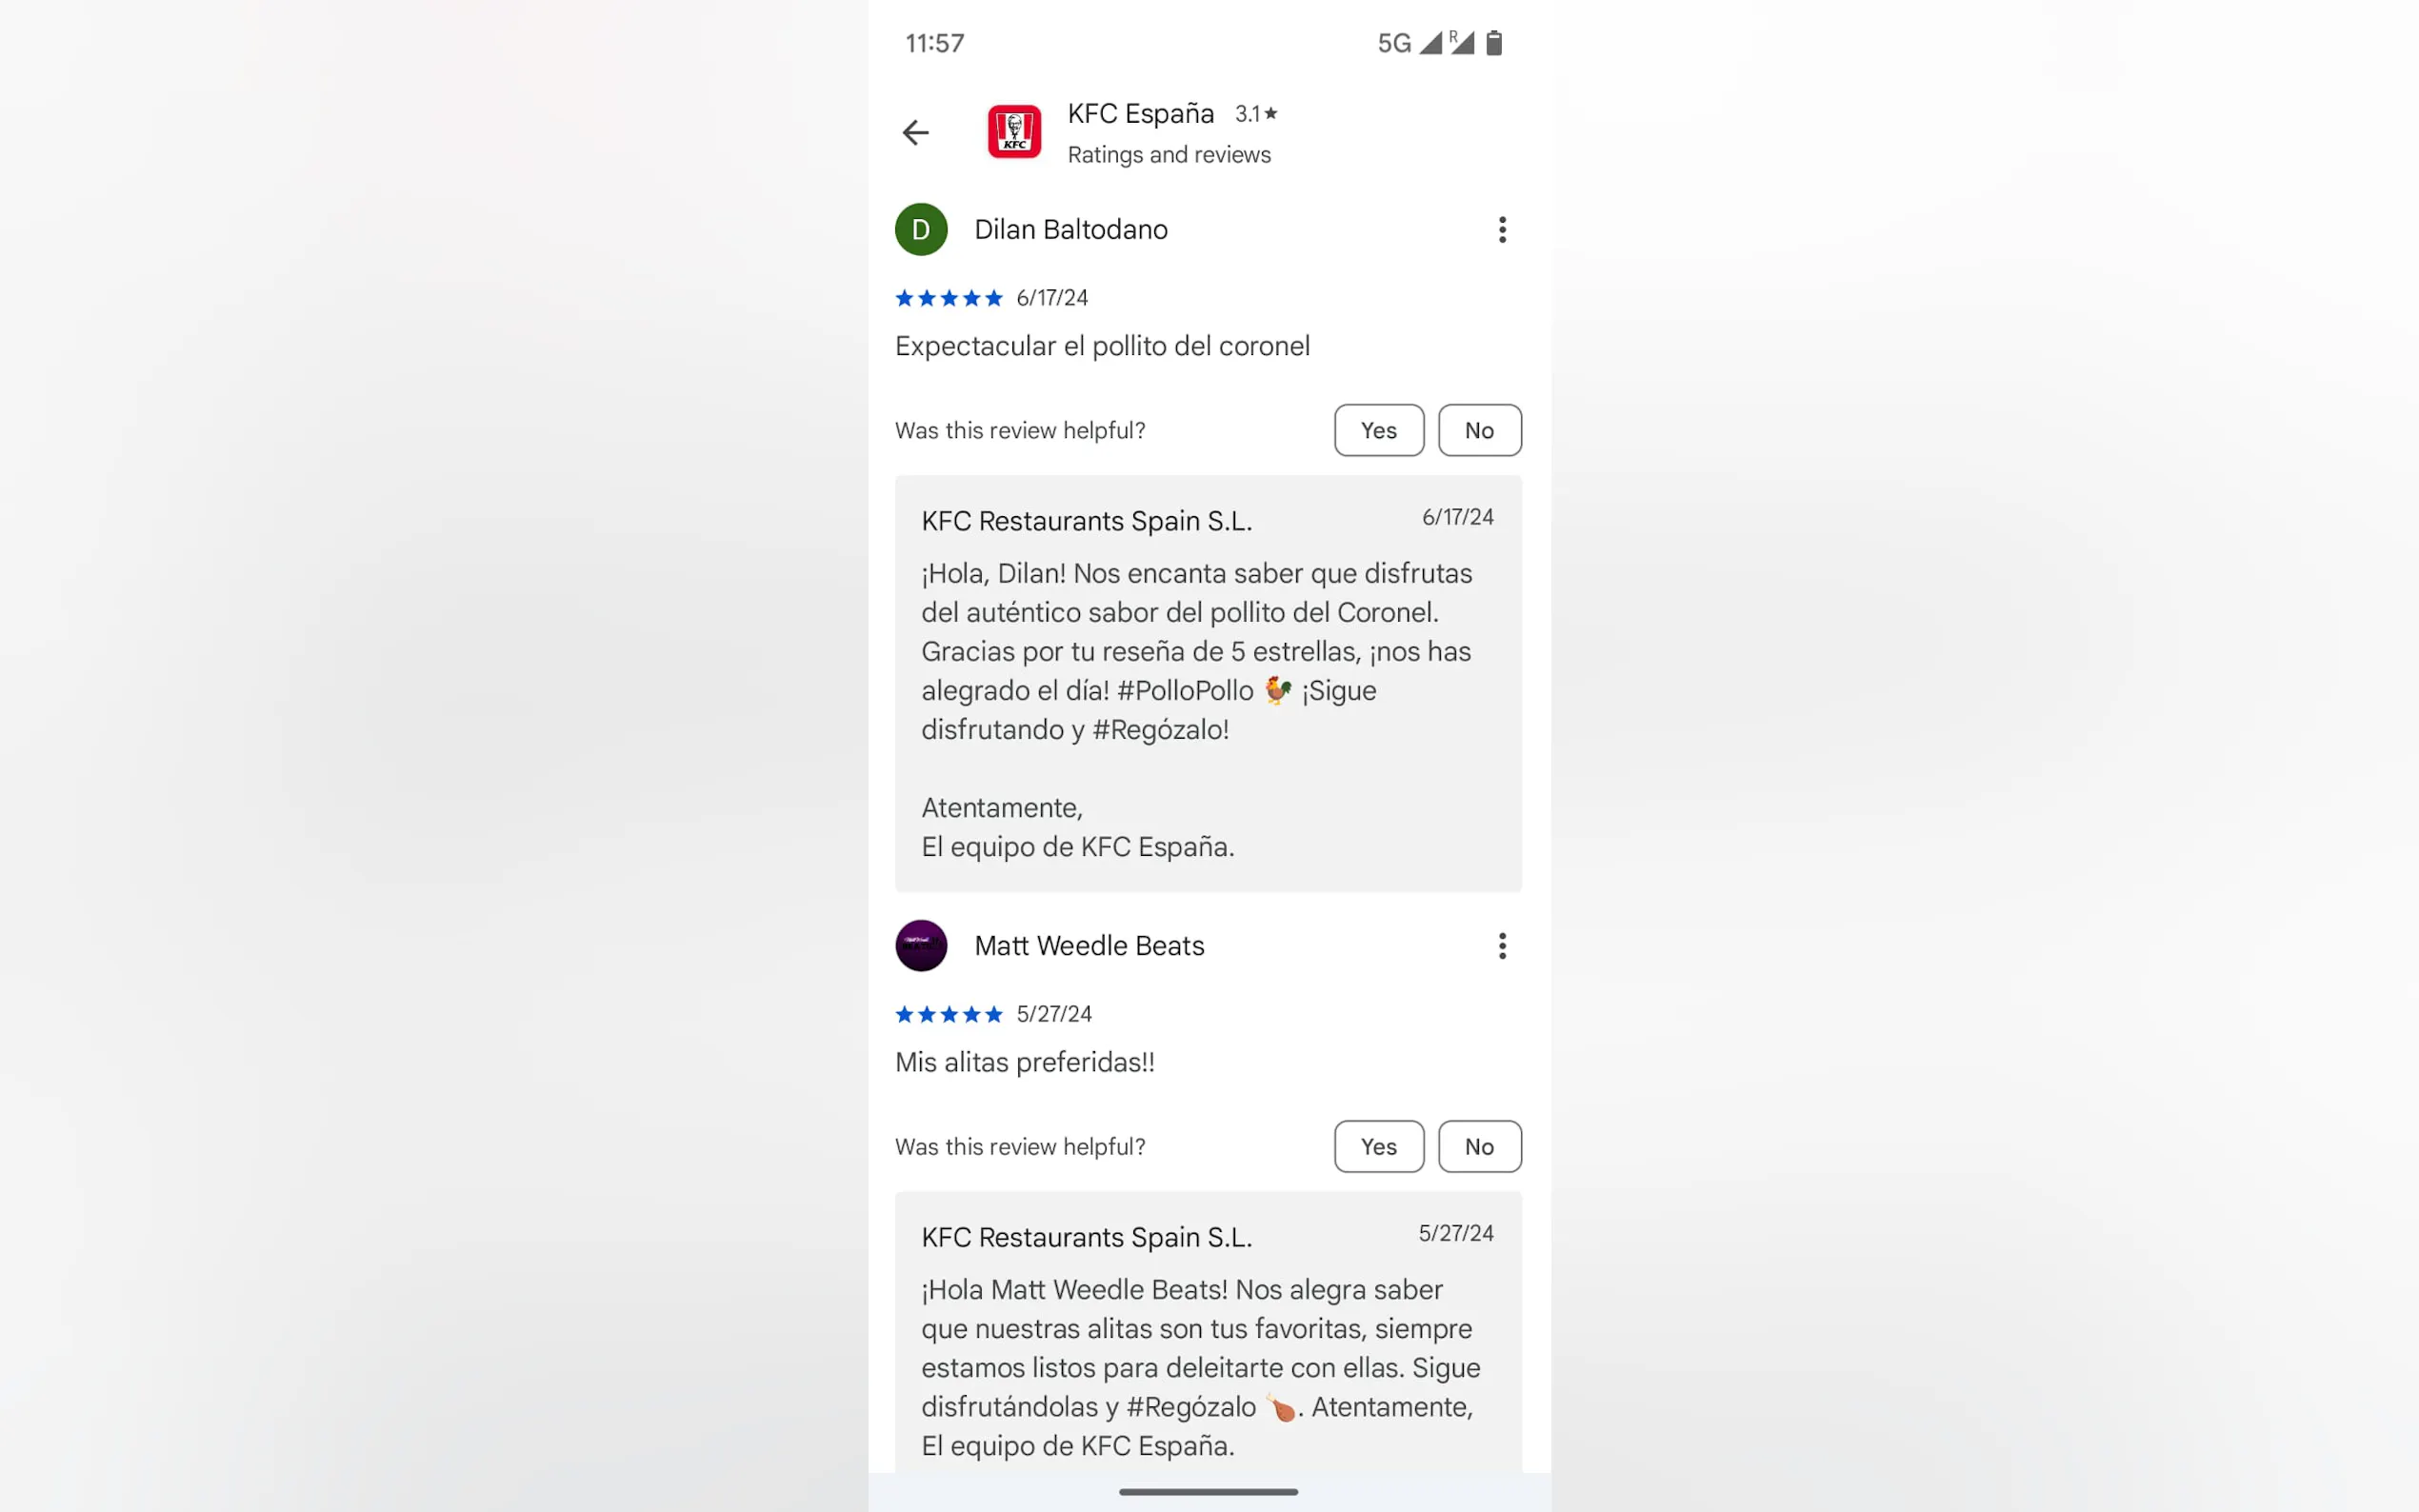Open options menu for Dilan Baltodano's review

[1501, 229]
